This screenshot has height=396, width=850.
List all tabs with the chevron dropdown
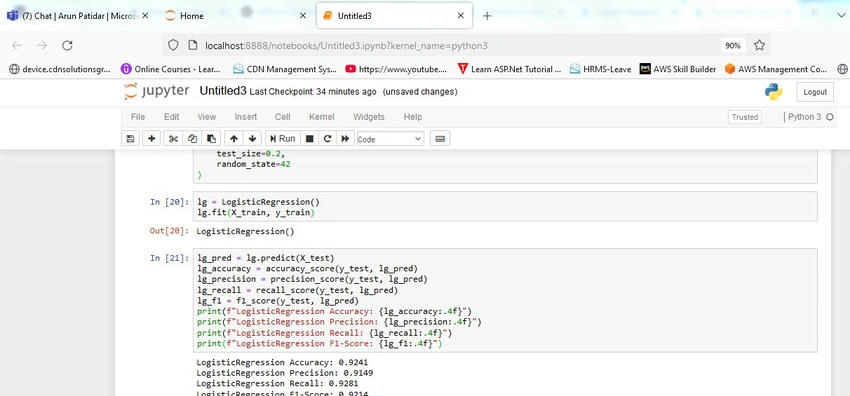(841, 16)
